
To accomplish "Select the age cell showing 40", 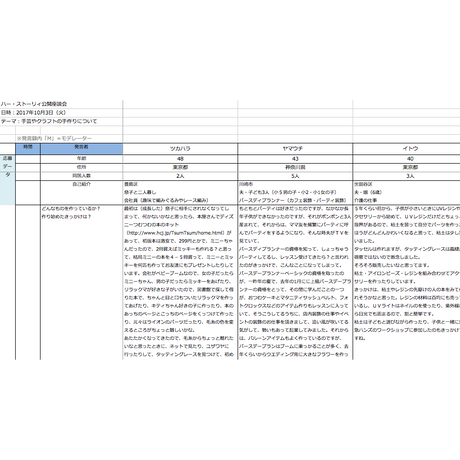I will point(407,159).
